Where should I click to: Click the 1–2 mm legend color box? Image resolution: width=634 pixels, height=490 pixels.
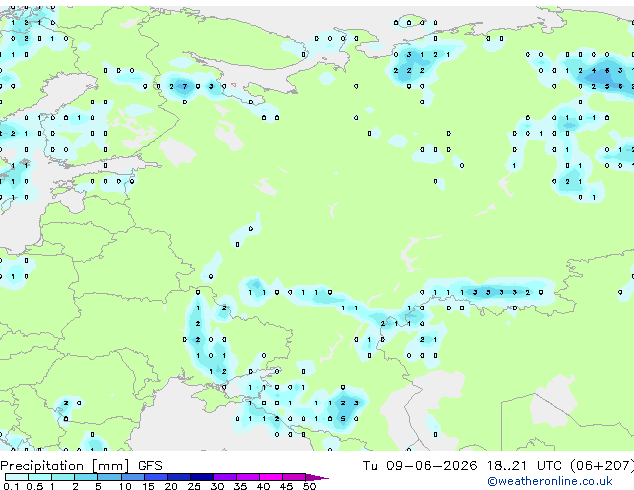[63, 477]
